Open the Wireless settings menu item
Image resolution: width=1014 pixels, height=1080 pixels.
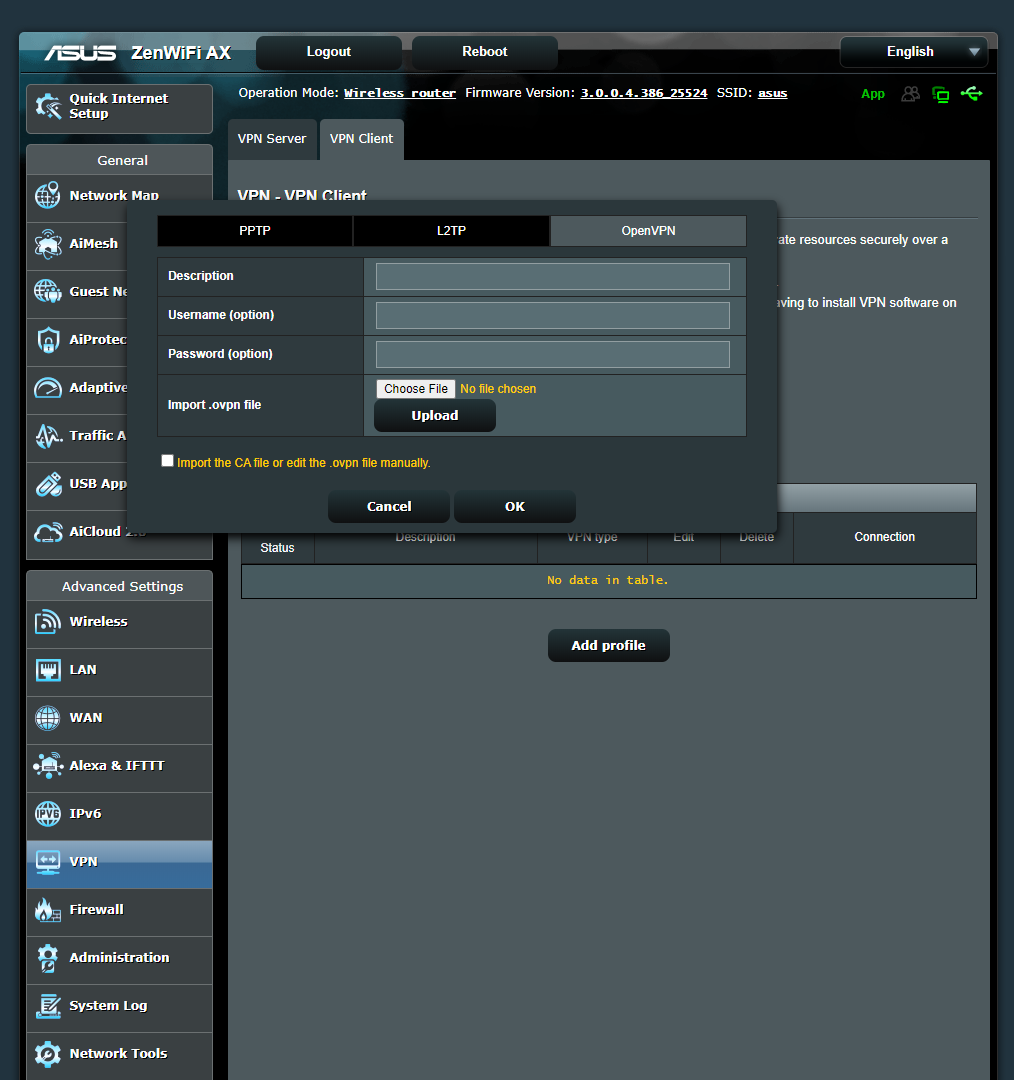[119, 622]
